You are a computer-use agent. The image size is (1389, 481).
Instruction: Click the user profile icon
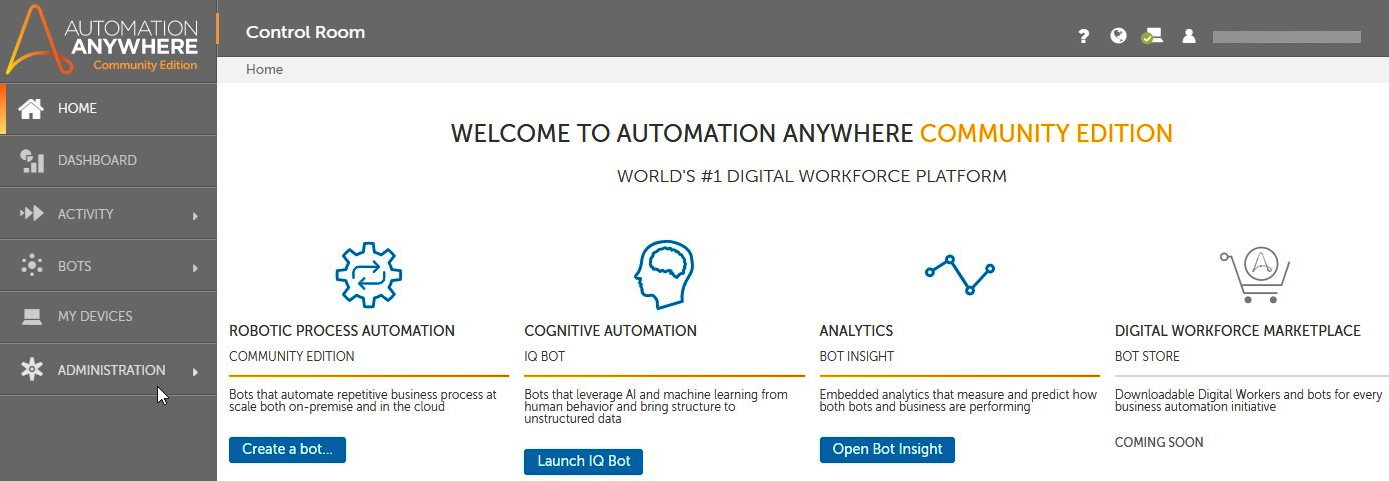pos(1189,36)
